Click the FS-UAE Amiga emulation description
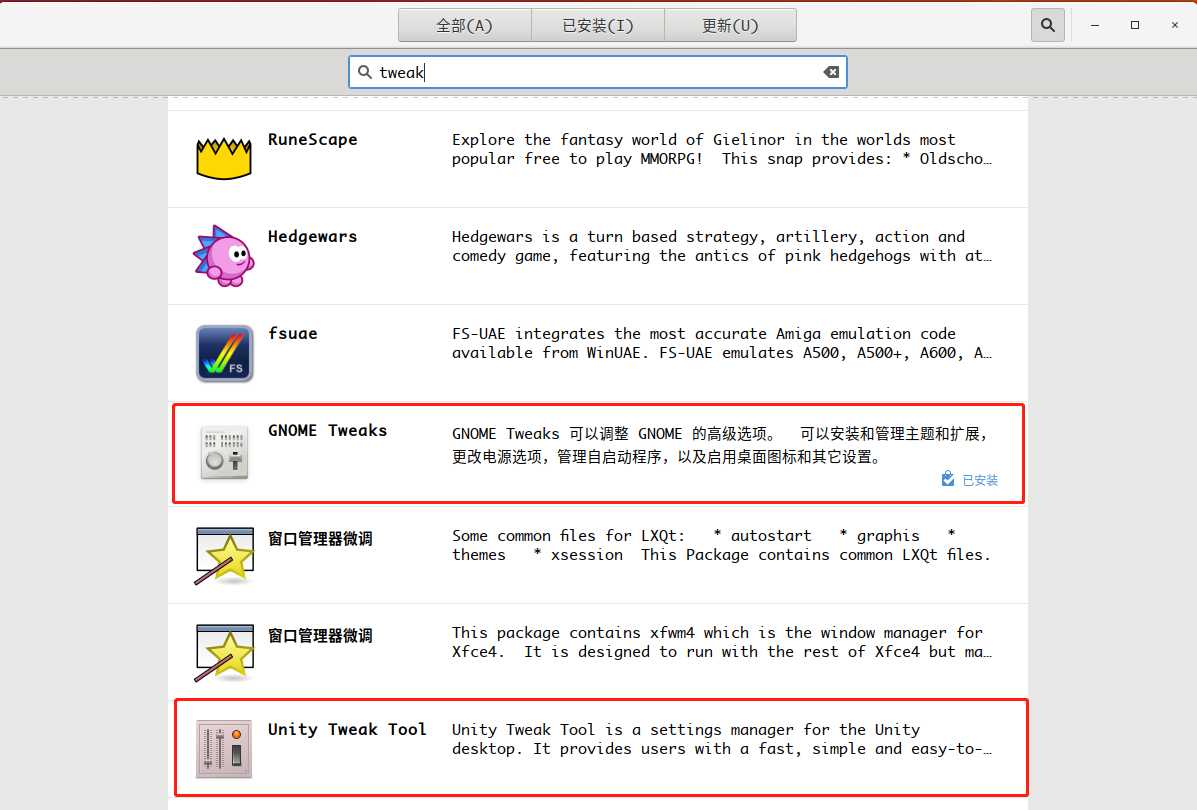This screenshot has height=810, width=1197. click(721, 343)
